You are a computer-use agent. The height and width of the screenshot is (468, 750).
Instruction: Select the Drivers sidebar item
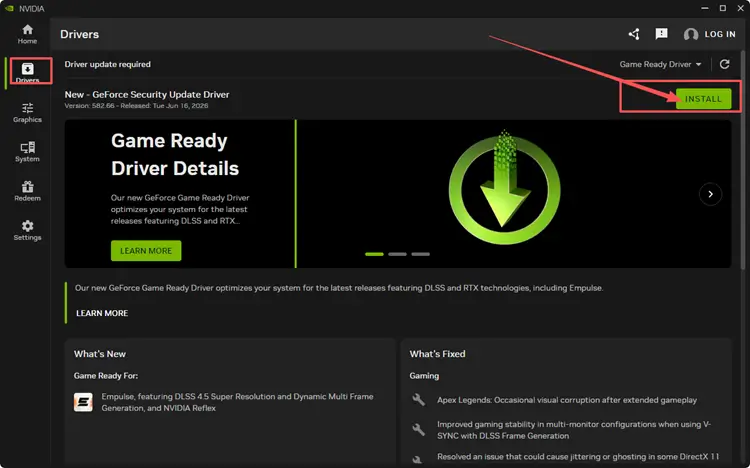(x=27, y=72)
